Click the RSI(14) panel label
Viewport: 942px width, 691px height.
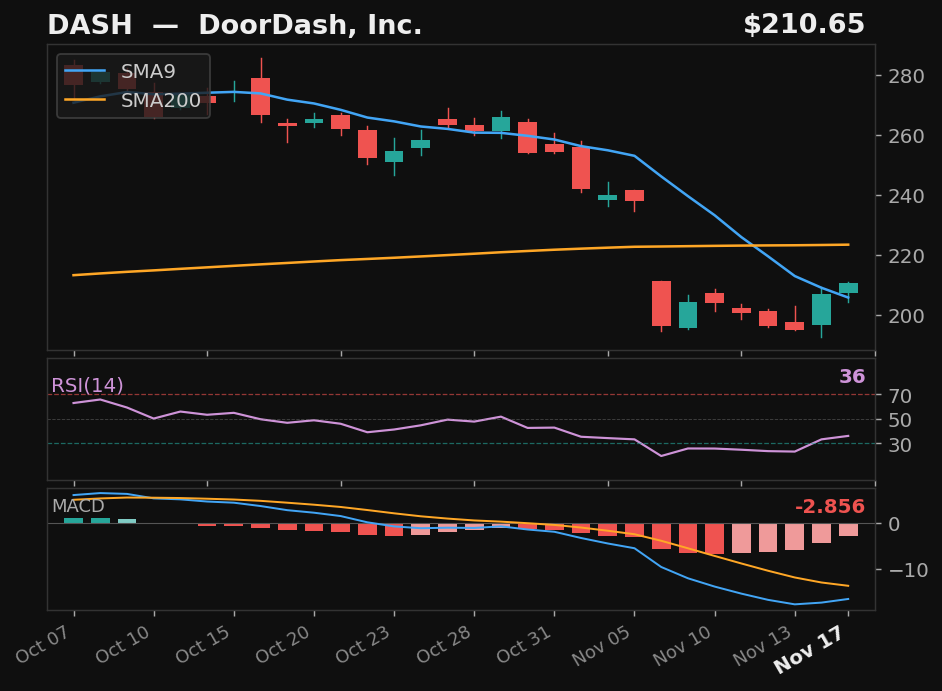click(x=87, y=385)
